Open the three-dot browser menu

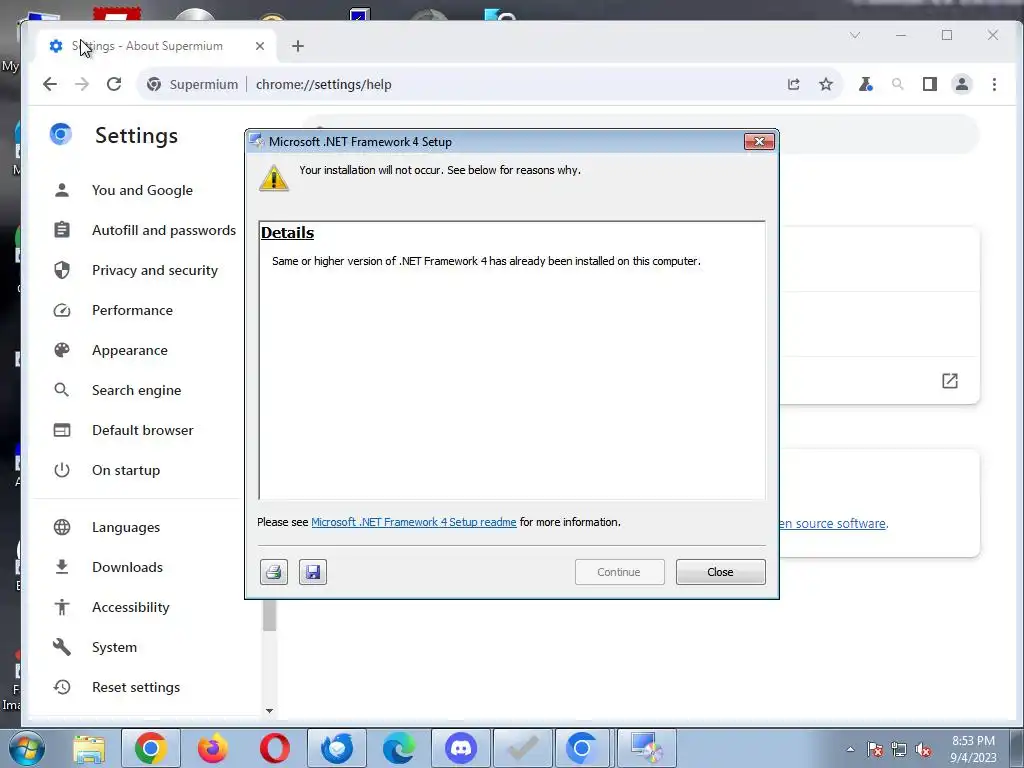click(994, 84)
